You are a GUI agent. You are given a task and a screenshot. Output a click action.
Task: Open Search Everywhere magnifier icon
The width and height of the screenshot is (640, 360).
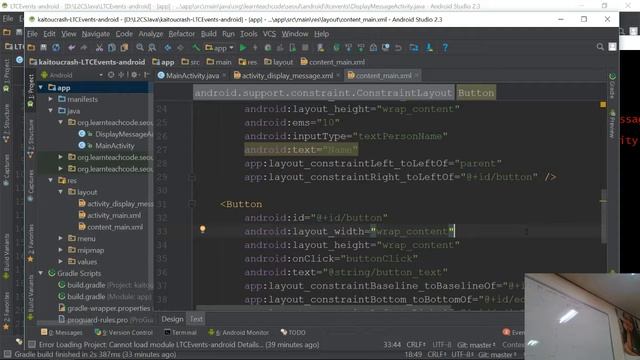click(600, 47)
